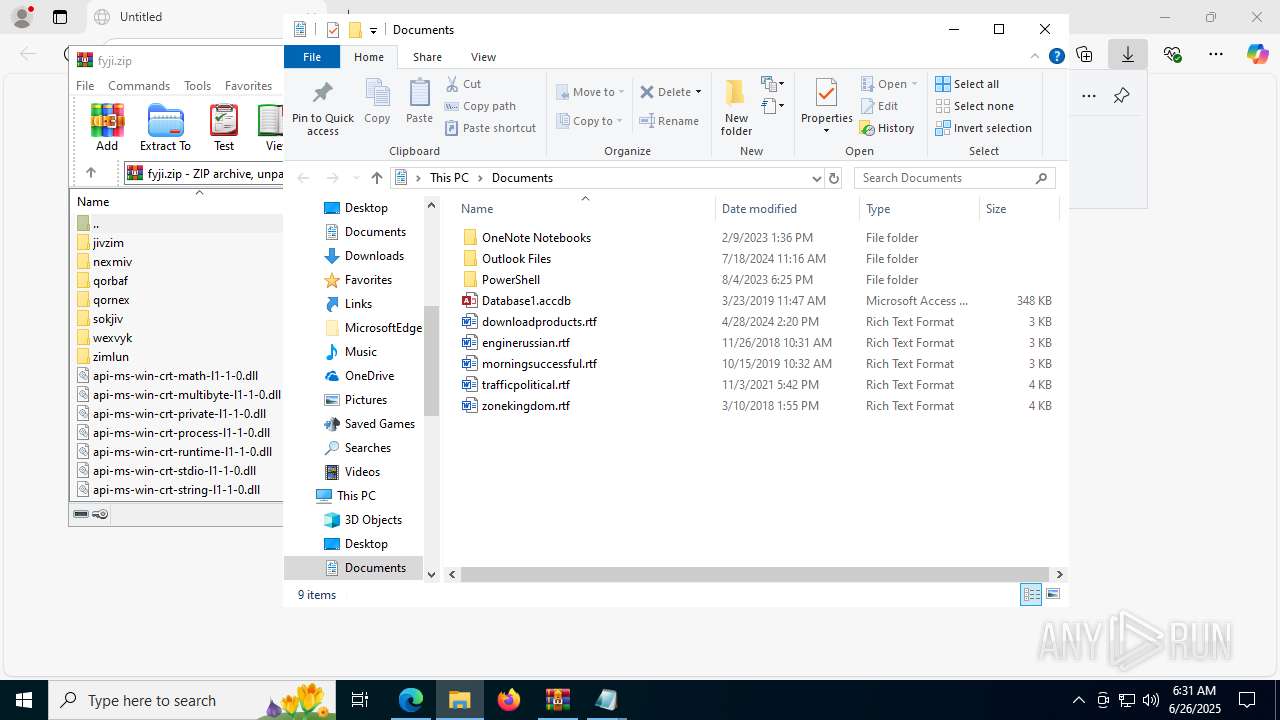
Task: Open Easy access dropdown in New group
Action: click(x=772, y=106)
